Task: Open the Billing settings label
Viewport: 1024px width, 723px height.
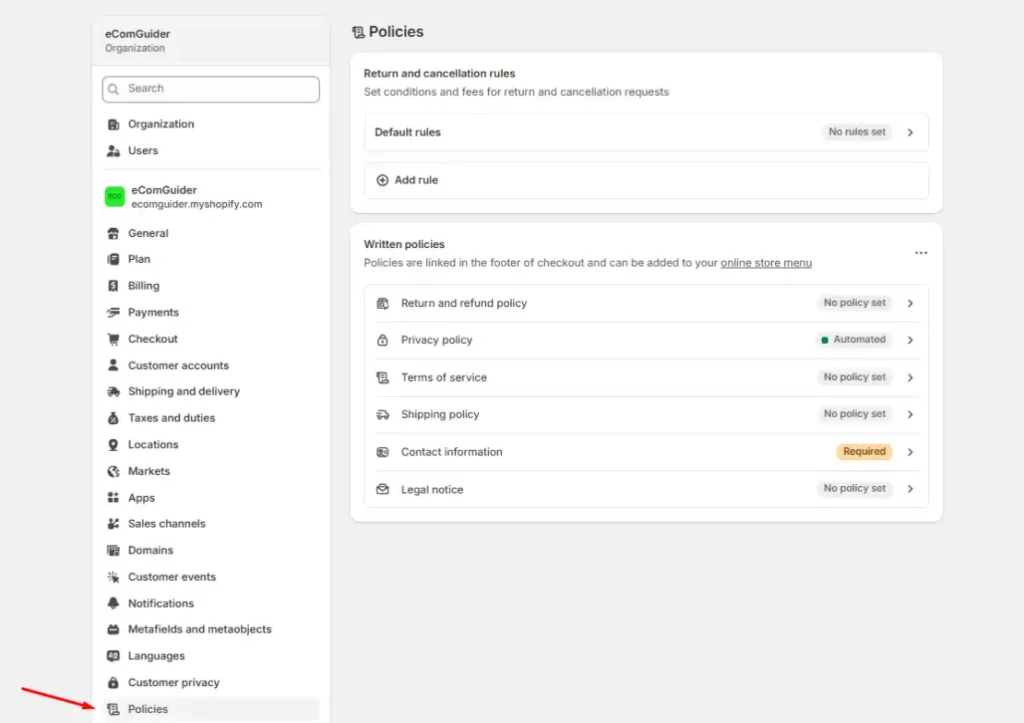Action: click(x=144, y=286)
